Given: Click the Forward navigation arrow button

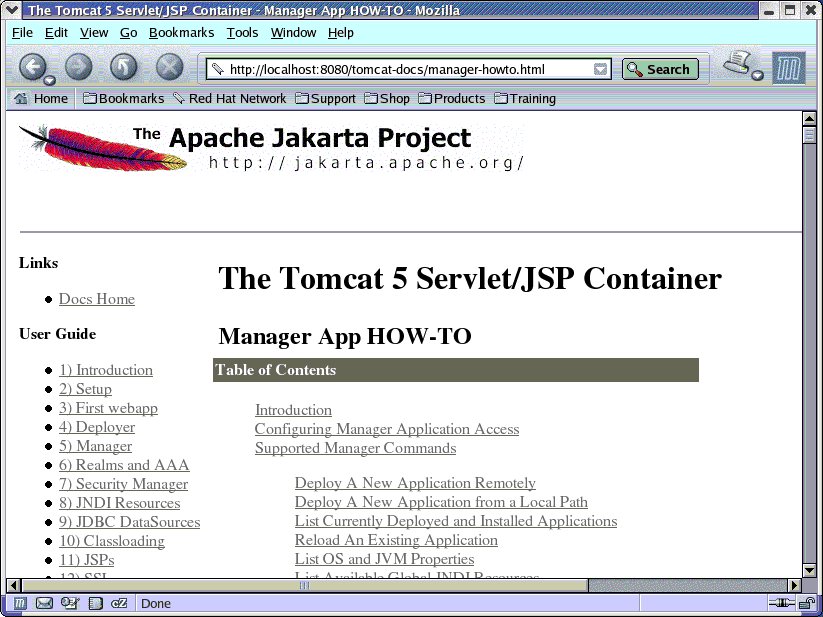Looking at the screenshot, I should [79, 67].
